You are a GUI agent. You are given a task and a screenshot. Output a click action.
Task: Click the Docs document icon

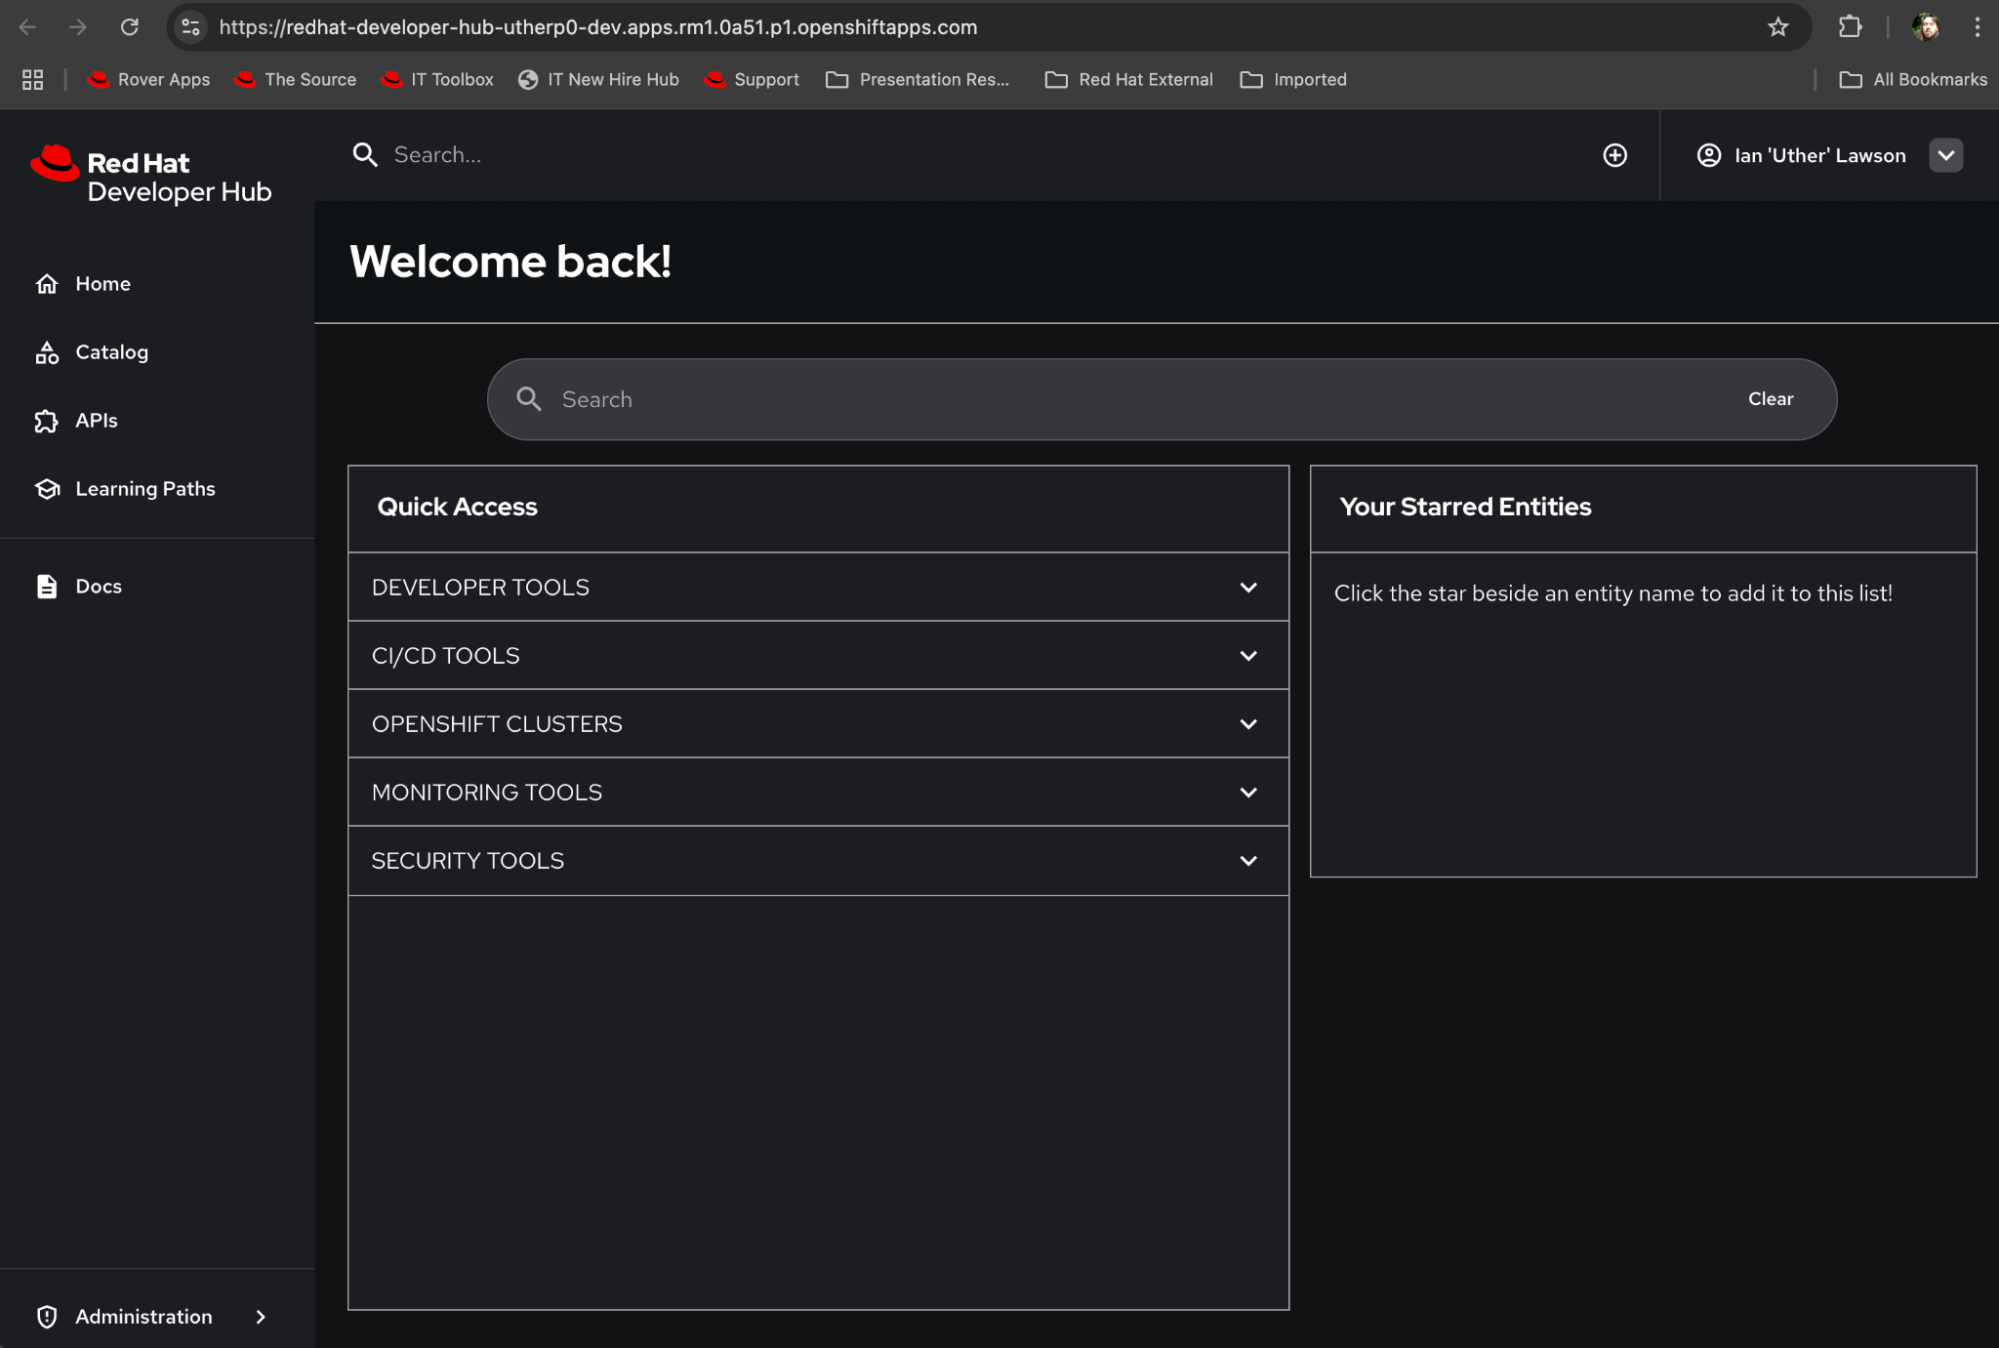47,586
